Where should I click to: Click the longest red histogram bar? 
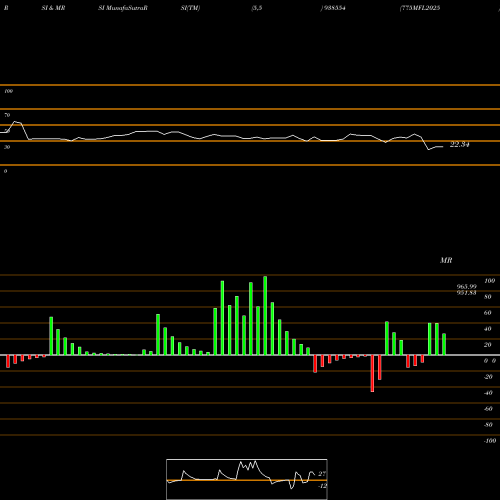tap(372, 373)
